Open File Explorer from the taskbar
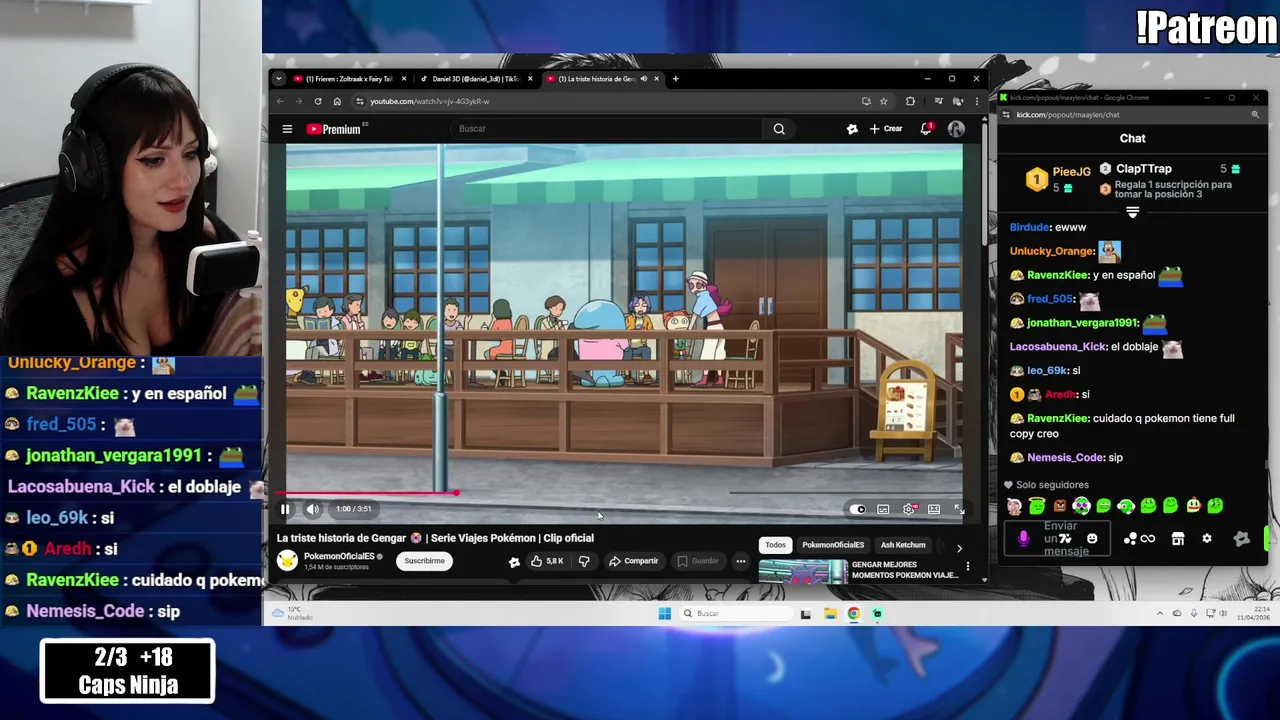Viewport: 1280px width, 720px height. (x=830, y=614)
